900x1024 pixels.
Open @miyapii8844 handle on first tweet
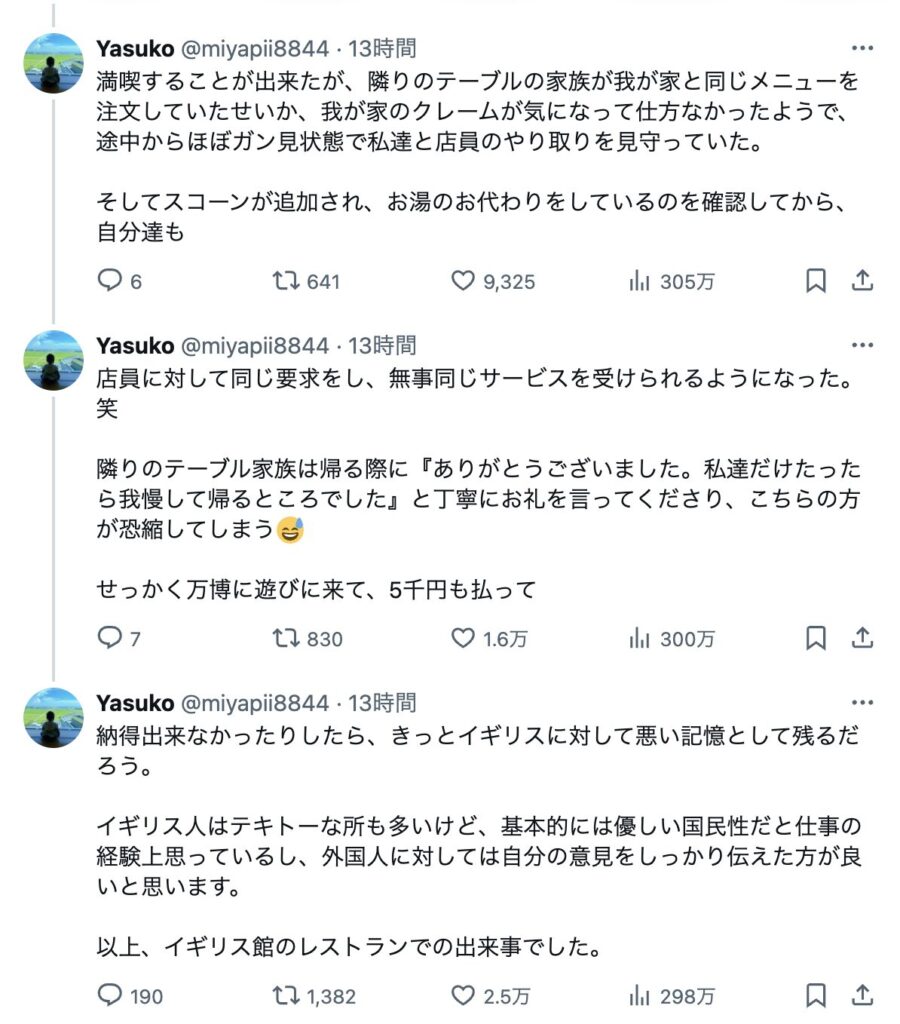click(253, 48)
